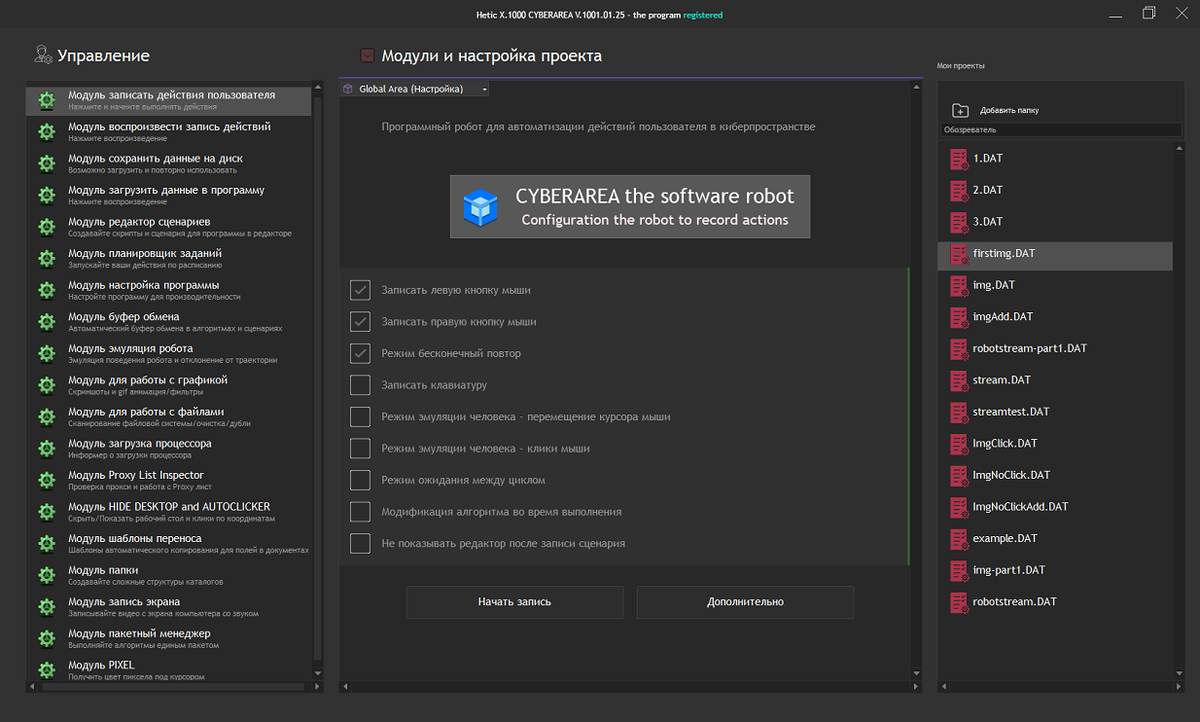Screen dimensions: 1200x722
Task: Click file icon of robotstream.DAT
Action: tap(958, 602)
